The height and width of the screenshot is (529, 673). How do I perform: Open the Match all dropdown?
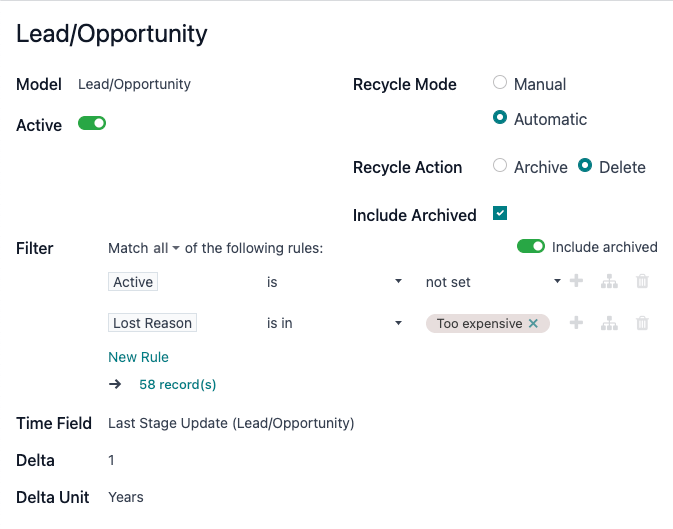(145, 248)
